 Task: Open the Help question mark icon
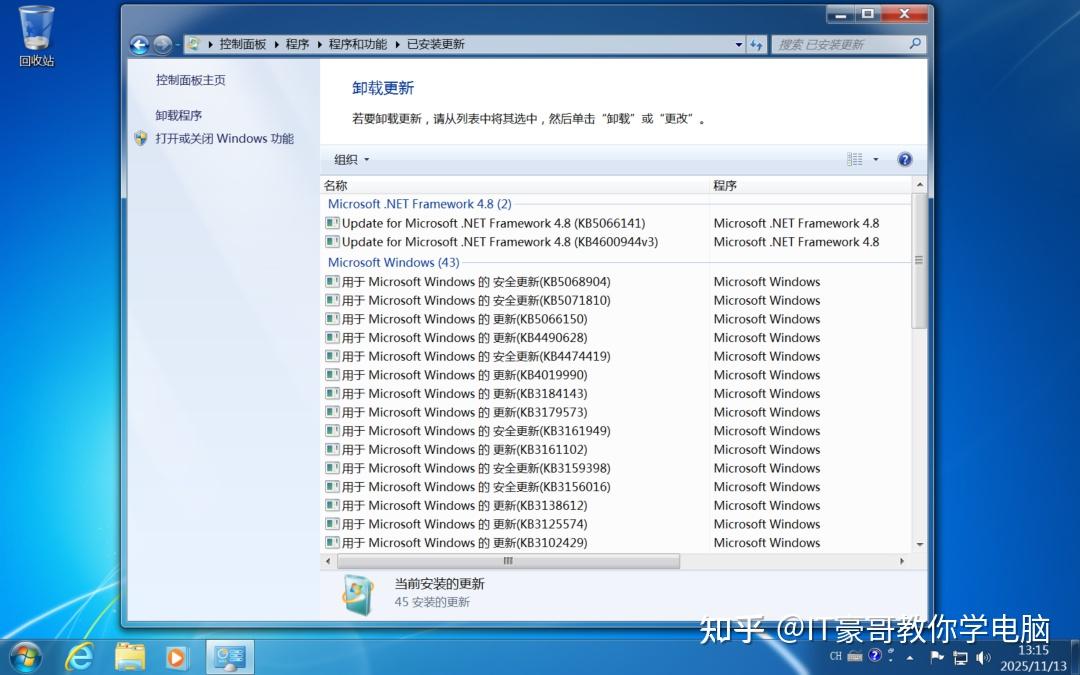[904, 159]
